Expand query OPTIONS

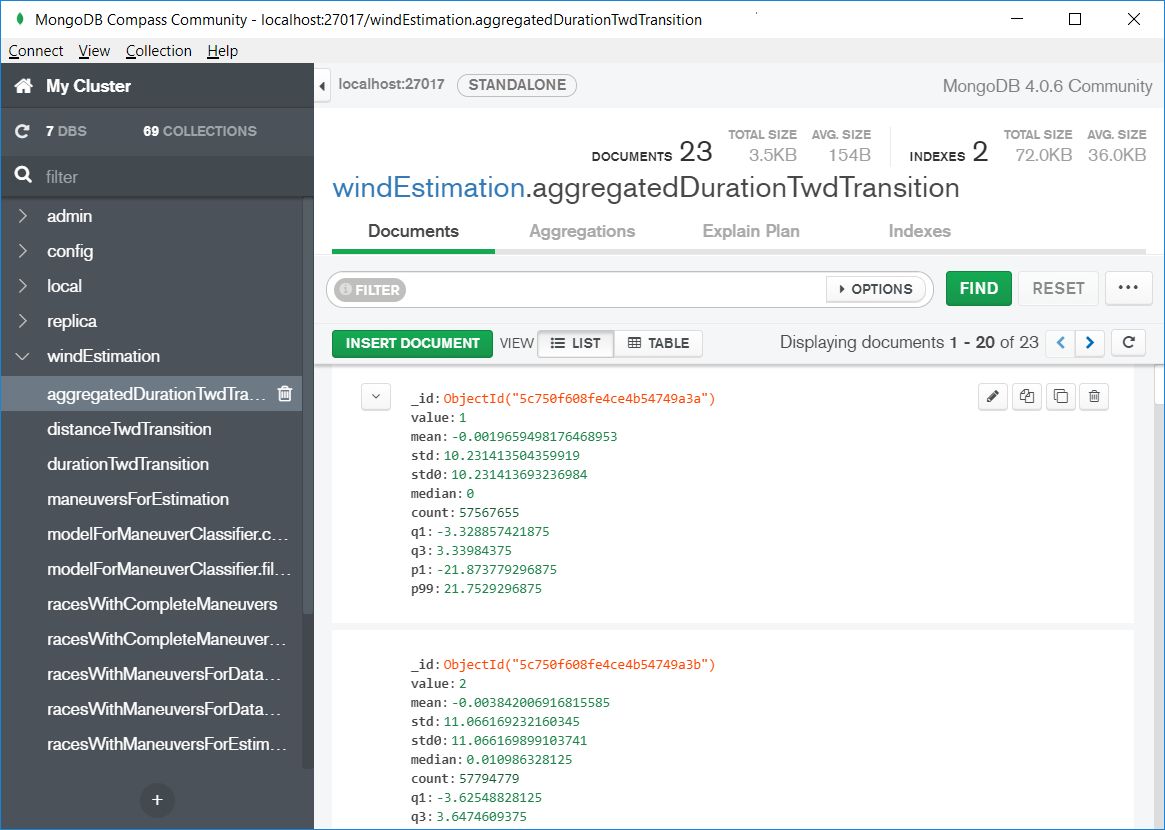click(876, 289)
